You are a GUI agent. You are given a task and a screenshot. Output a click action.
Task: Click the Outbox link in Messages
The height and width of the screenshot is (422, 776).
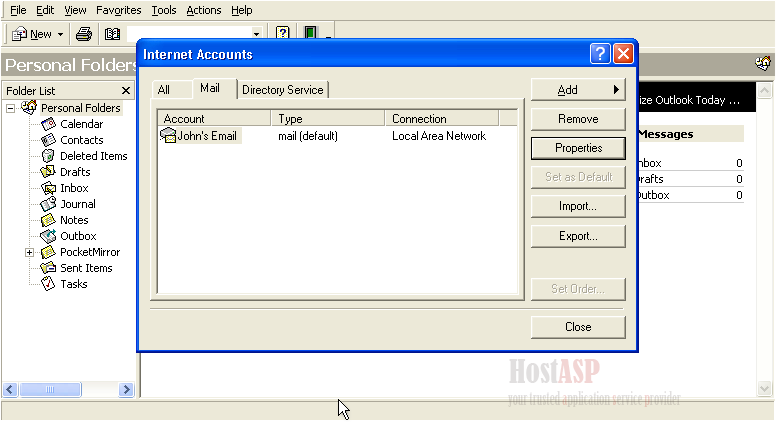(x=653, y=195)
